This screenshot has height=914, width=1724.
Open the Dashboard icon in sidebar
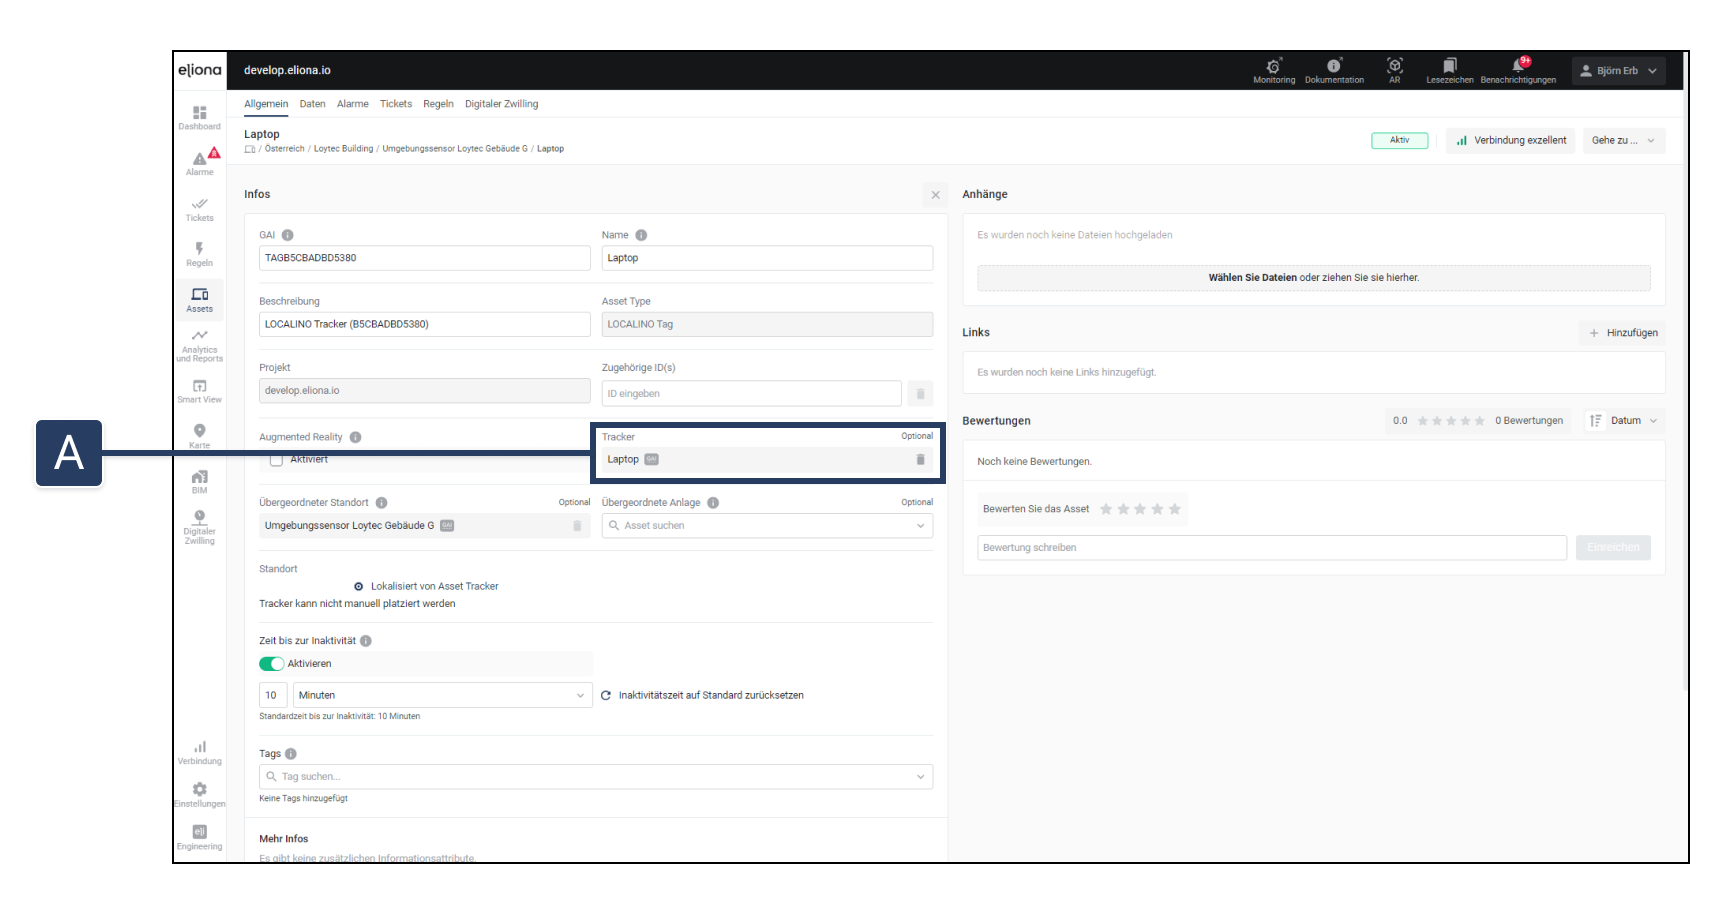tap(199, 117)
